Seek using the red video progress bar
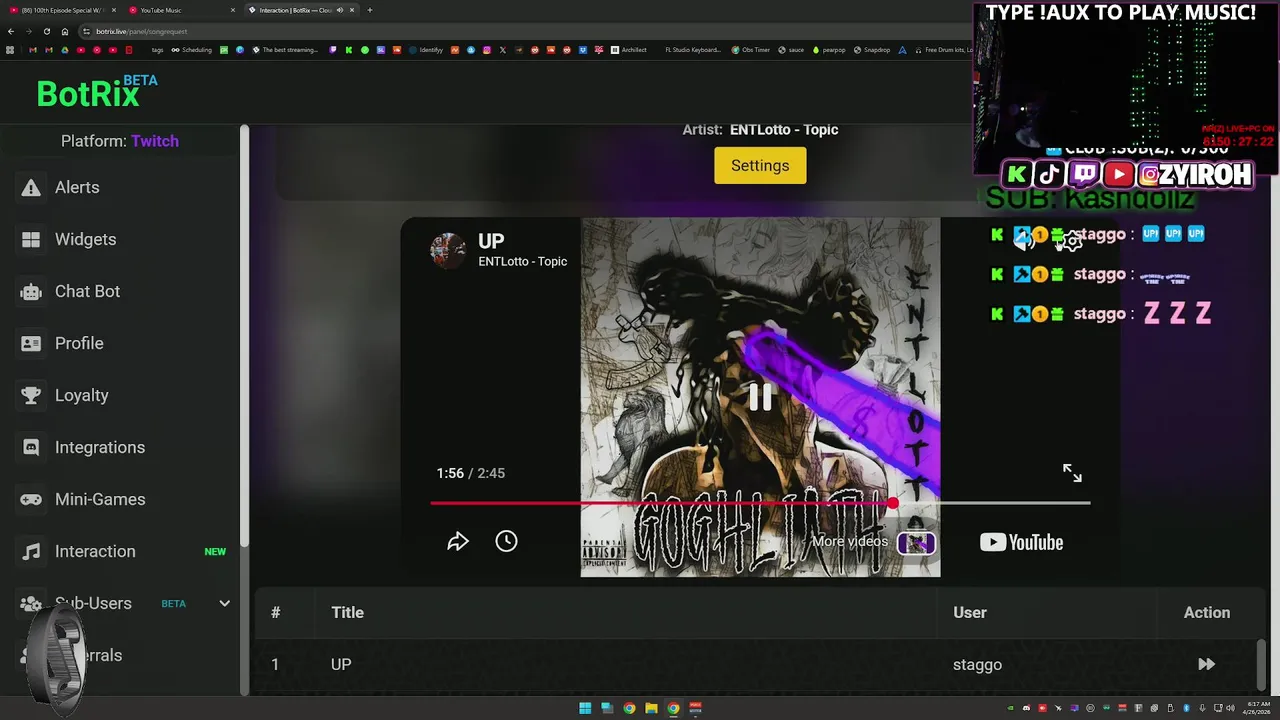 coord(760,503)
